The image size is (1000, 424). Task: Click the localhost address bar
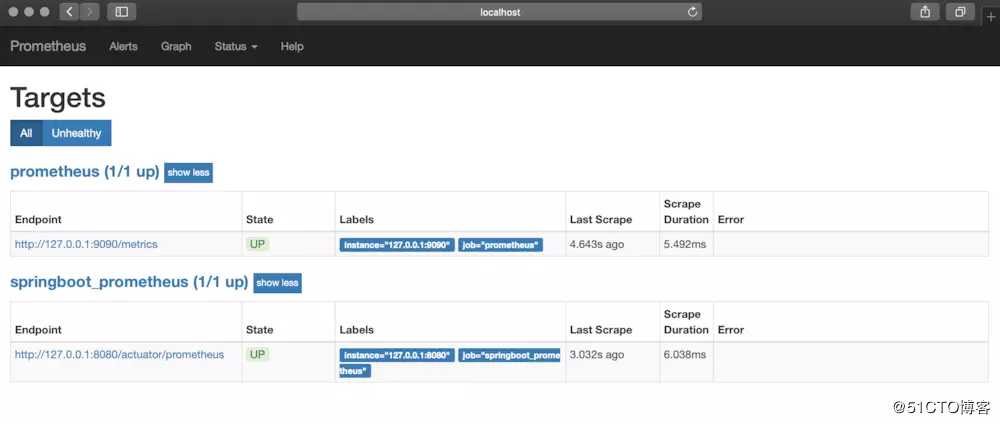(x=499, y=12)
